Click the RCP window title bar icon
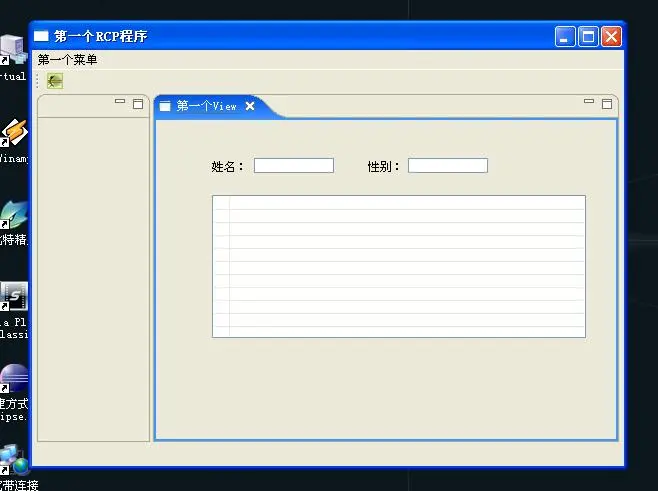 point(41,36)
